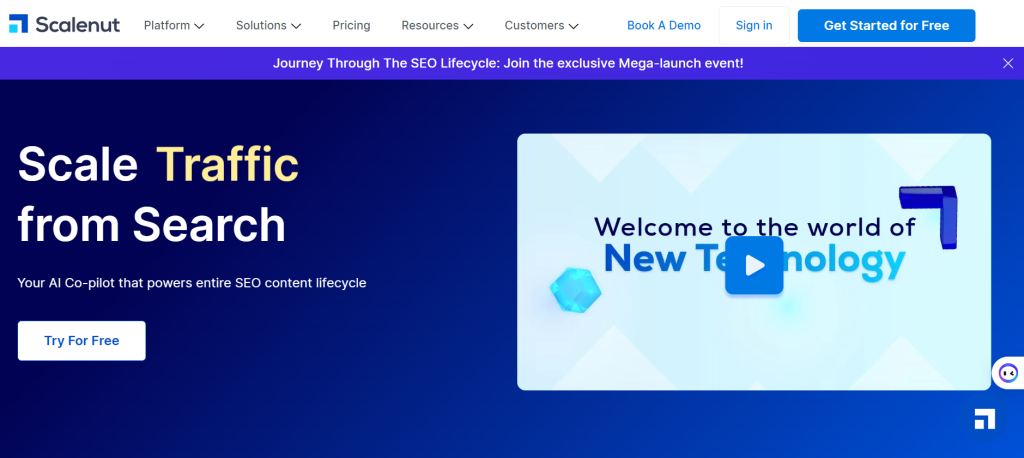Click the floating Scalenut icon at bottom right

pos(984,419)
